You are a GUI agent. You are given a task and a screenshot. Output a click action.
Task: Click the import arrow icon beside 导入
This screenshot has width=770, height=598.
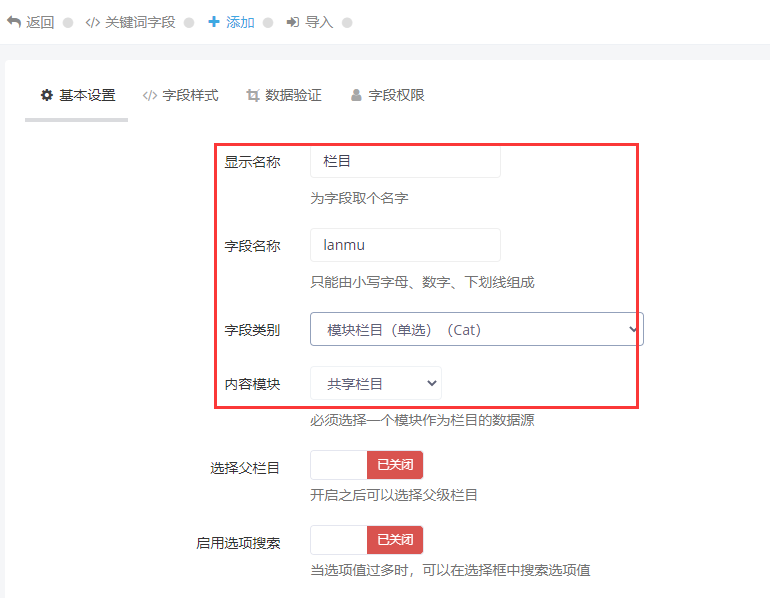coord(293,22)
